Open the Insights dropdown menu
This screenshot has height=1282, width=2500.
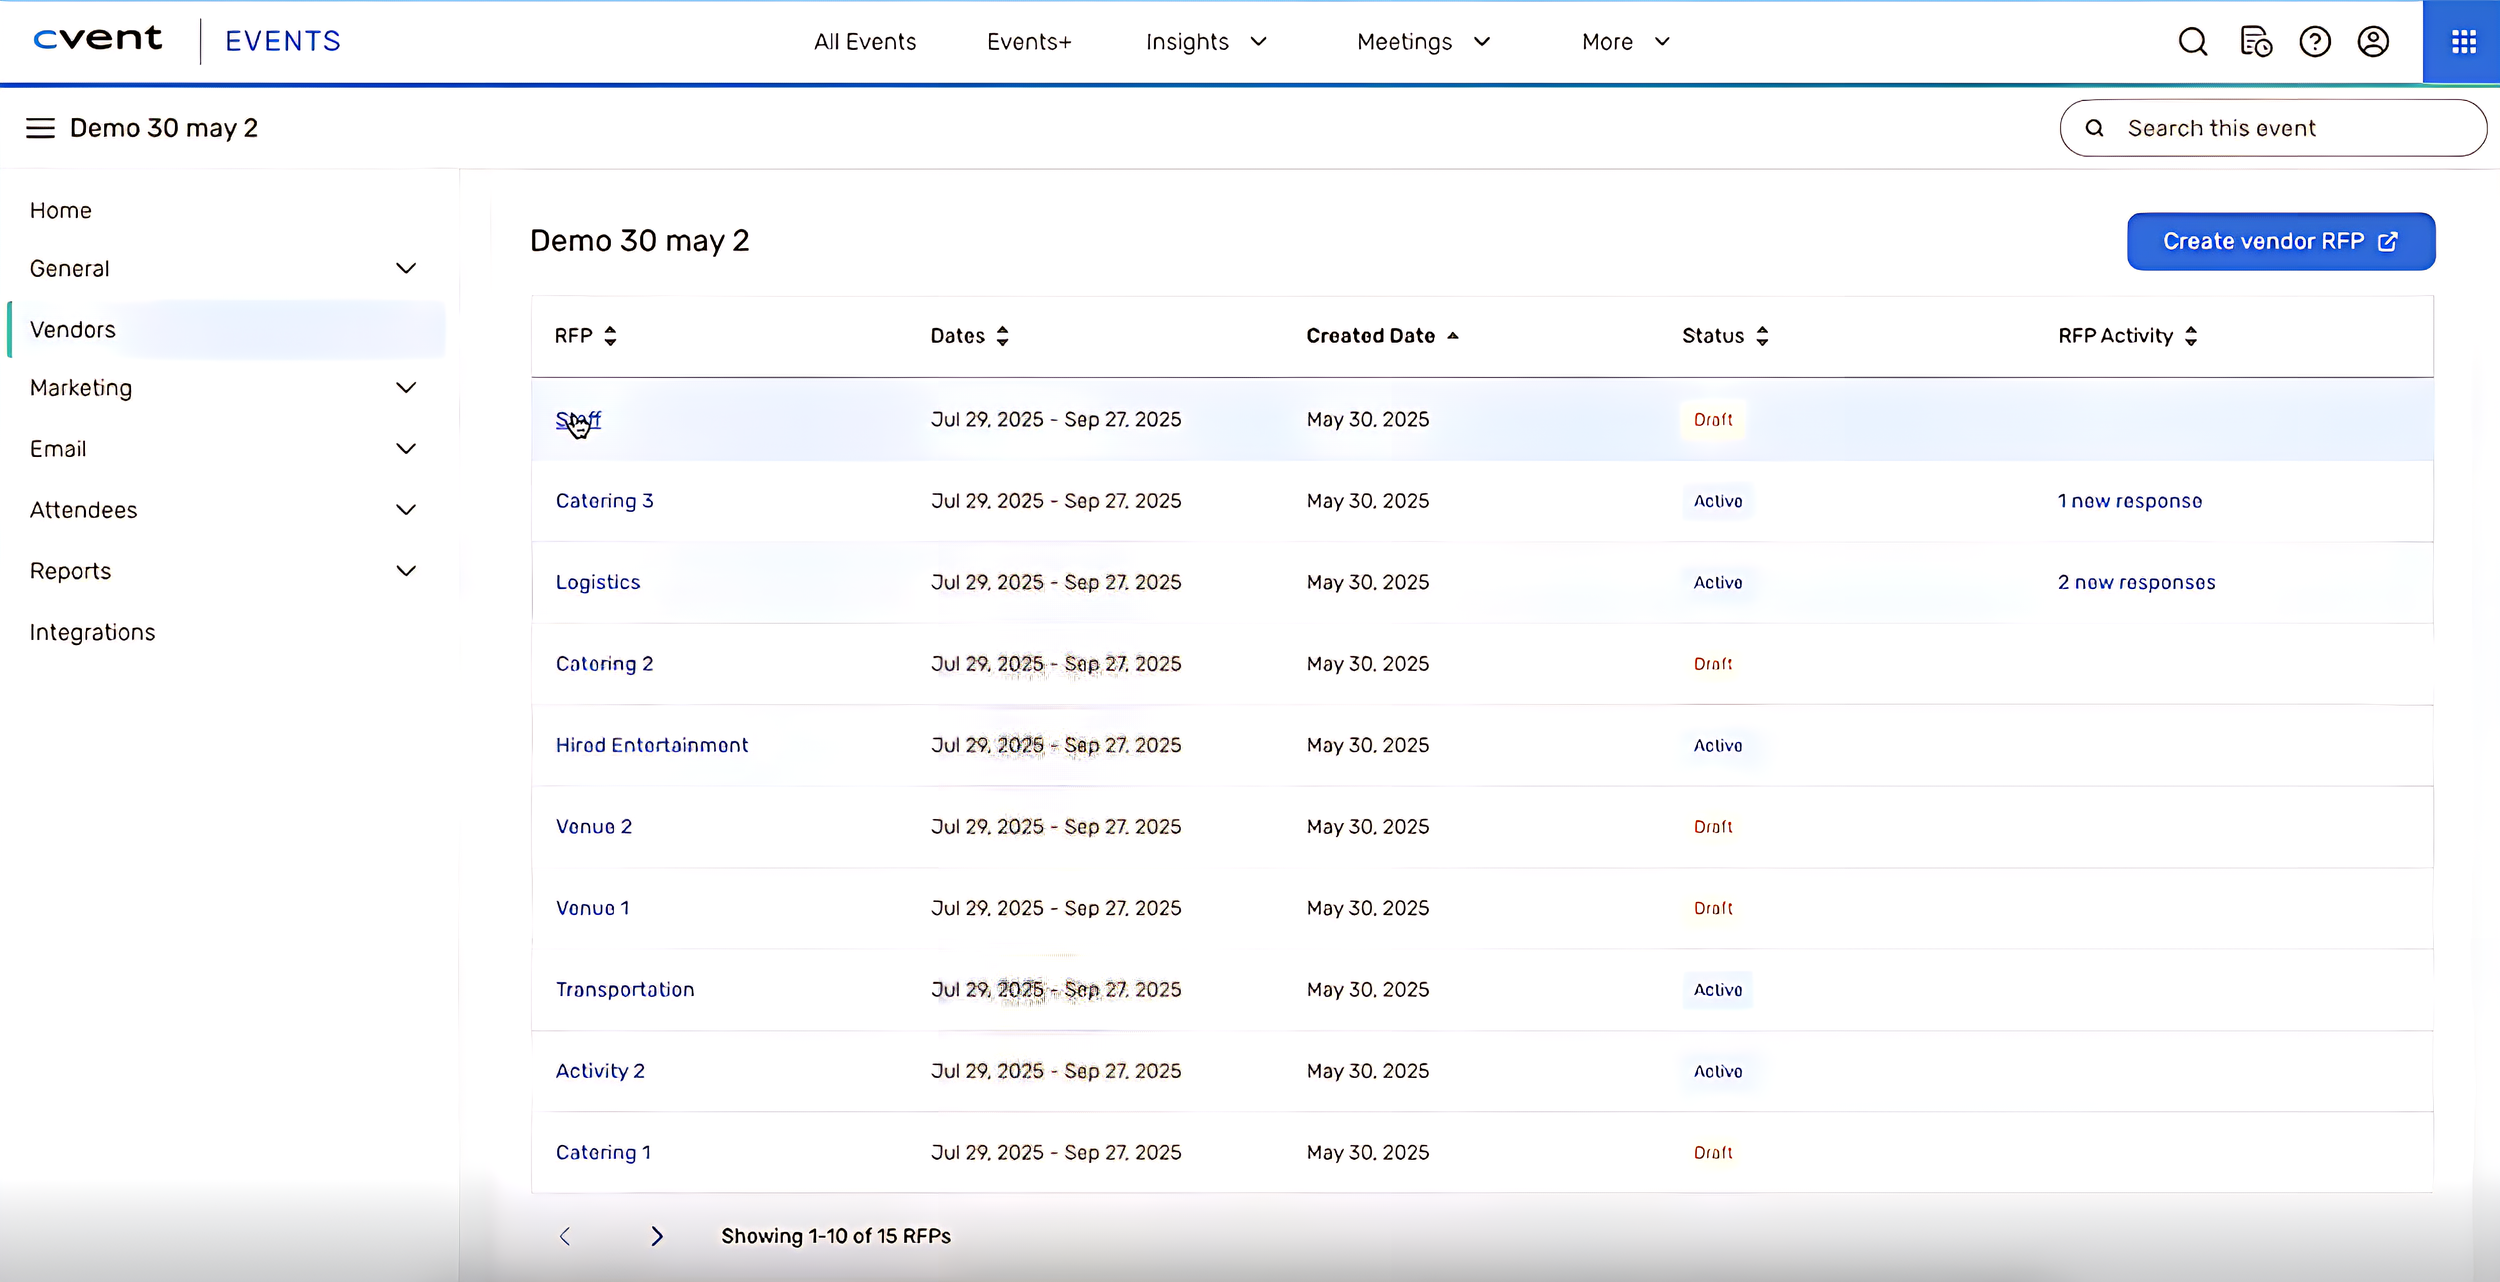pos(1206,42)
